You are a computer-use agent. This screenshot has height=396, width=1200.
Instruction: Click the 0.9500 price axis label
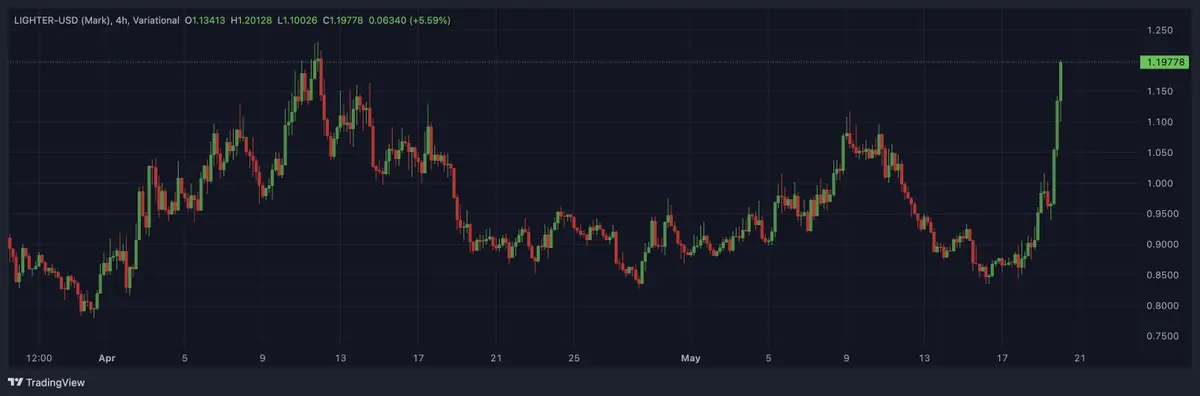1162,214
